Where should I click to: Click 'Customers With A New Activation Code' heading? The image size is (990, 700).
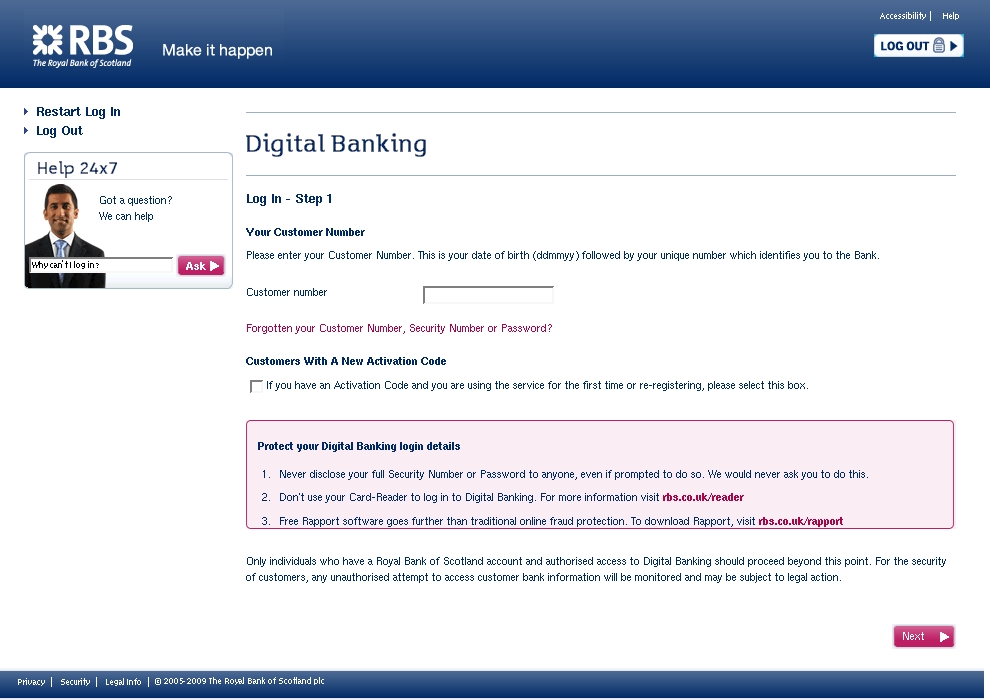click(346, 361)
